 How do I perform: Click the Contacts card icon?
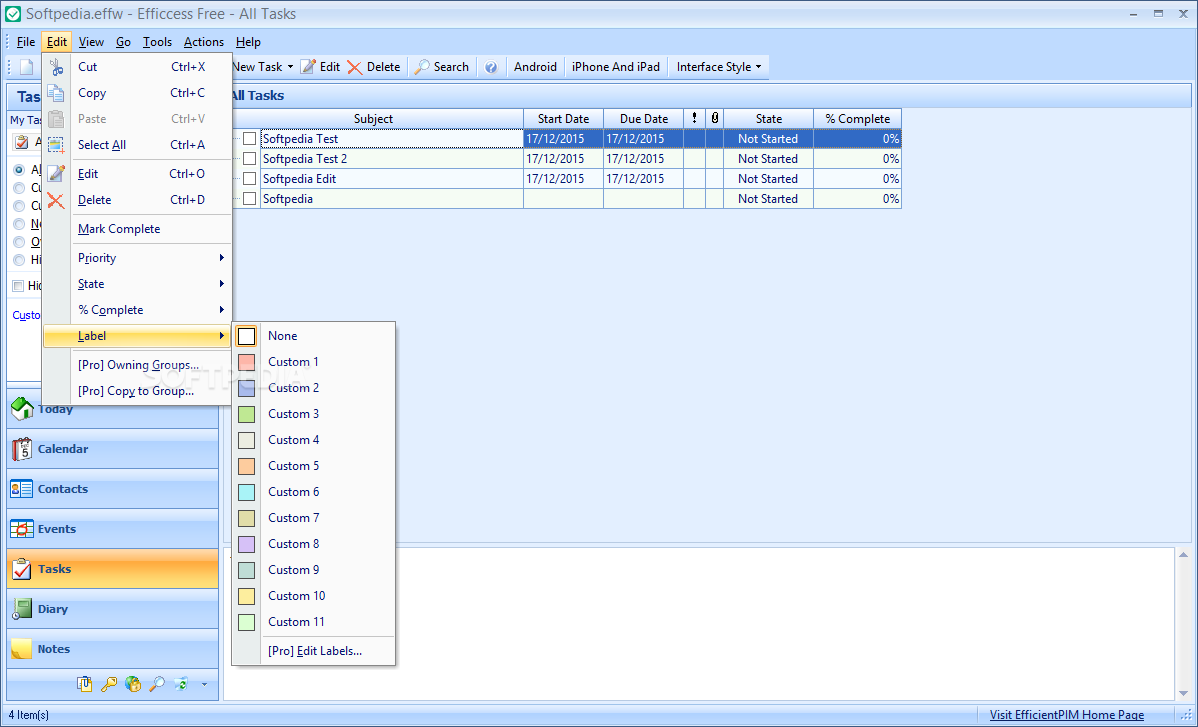(x=21, y=489)
